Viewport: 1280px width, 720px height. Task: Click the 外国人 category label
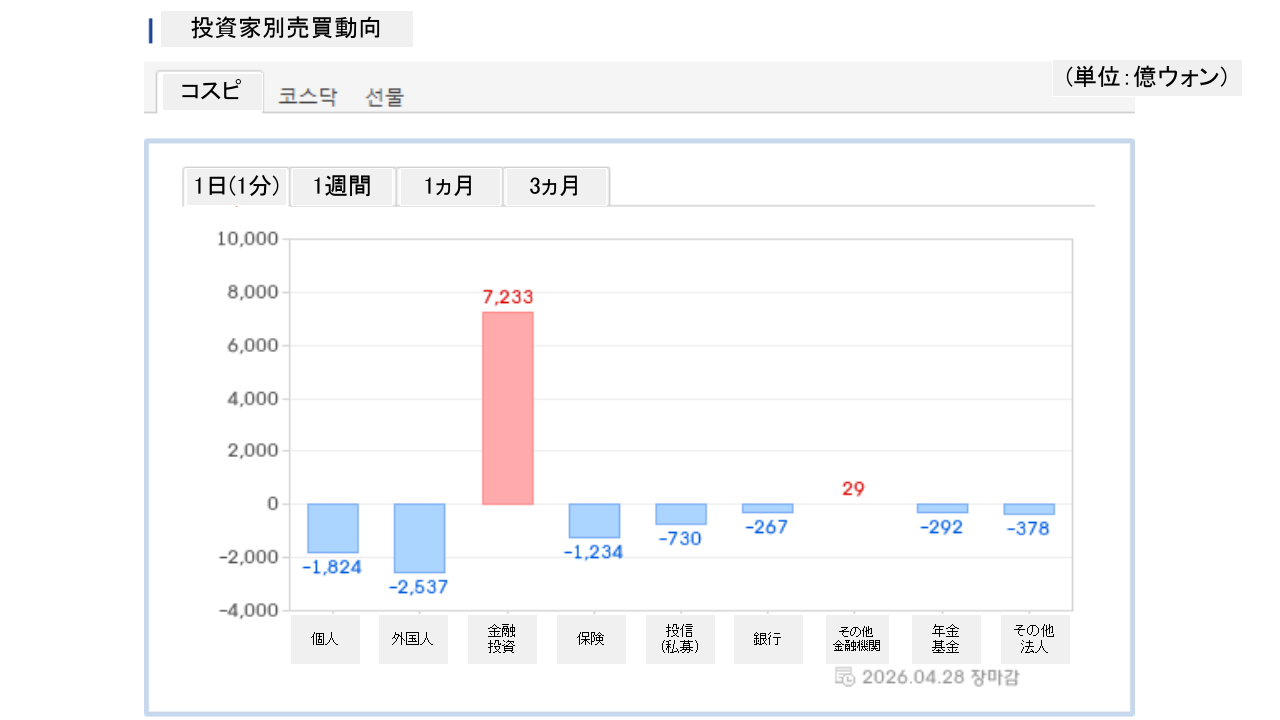coord(413,639)
